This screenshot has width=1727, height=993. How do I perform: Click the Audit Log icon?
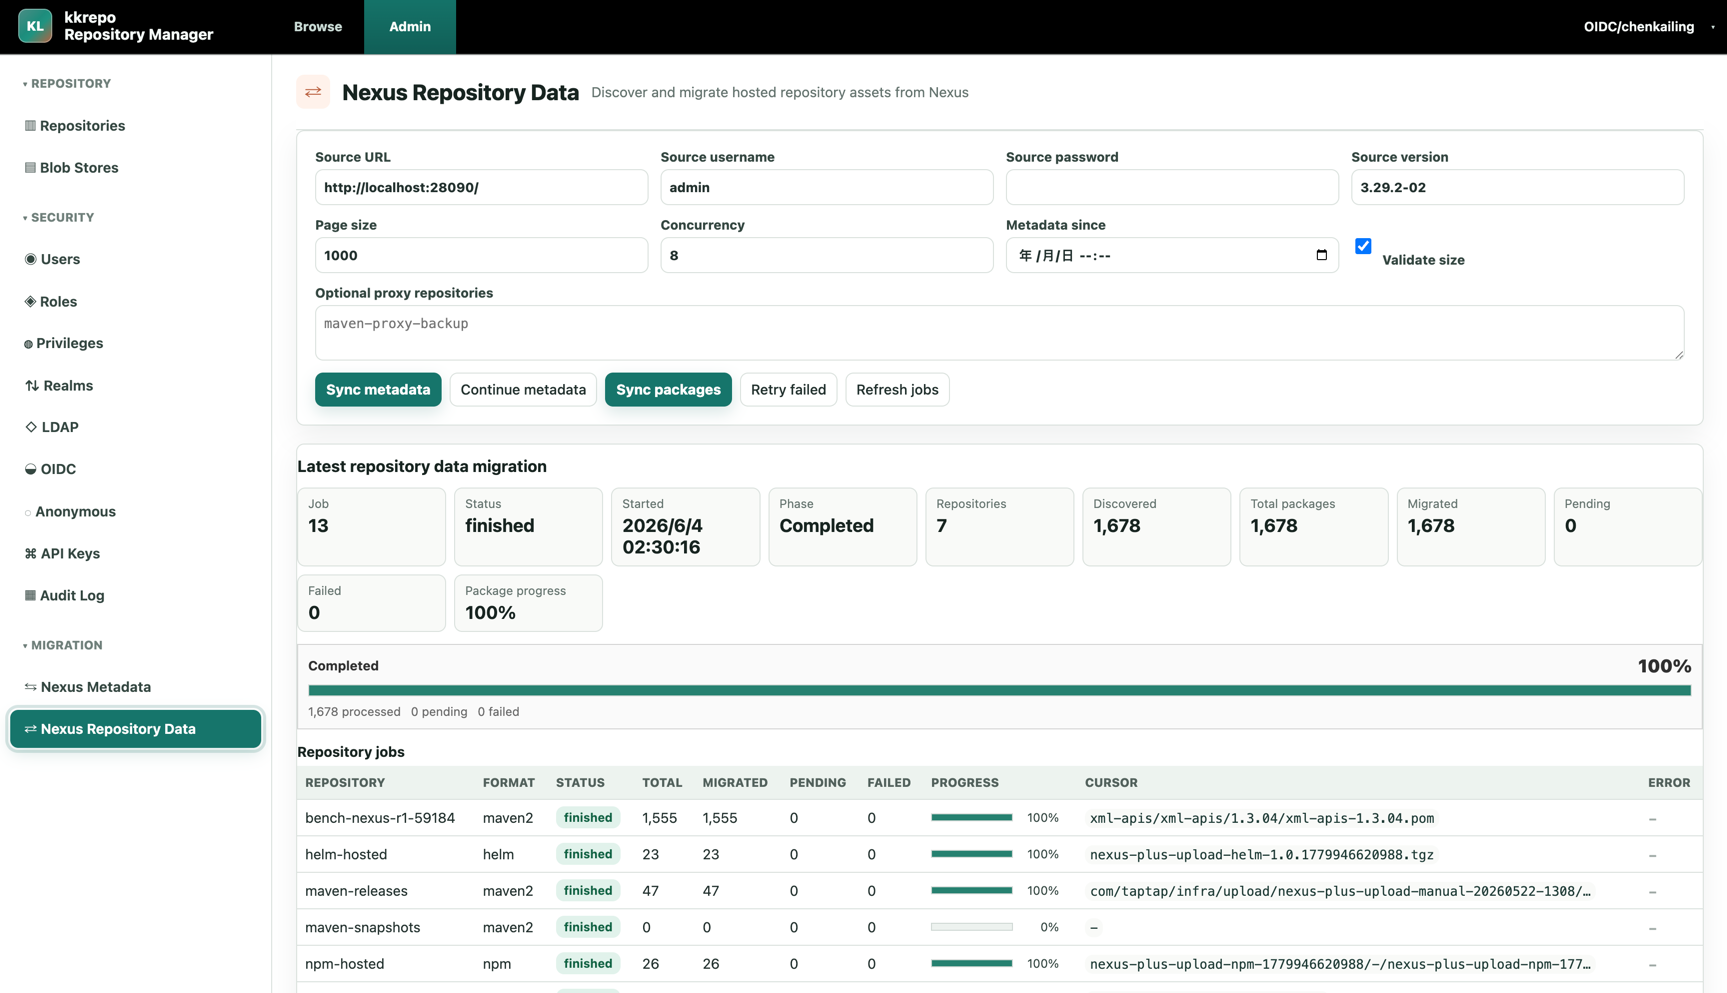click(30, 595)
